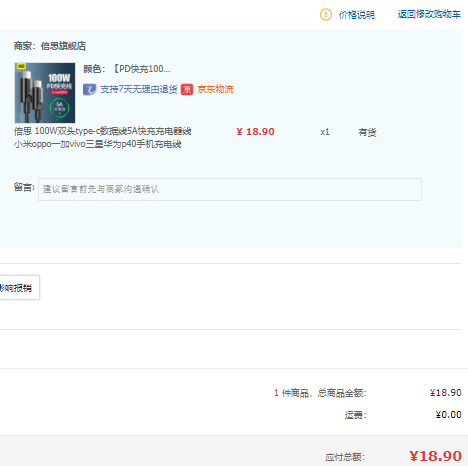
Task: Click the 颜色【PD快充100... option text
Action: coord(126,69)
